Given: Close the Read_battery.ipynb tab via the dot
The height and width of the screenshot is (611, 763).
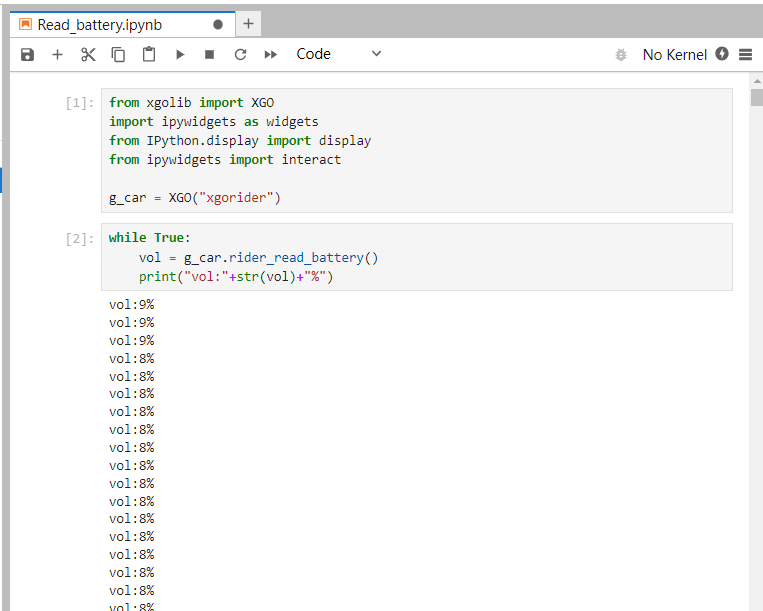Looking at the screenshot, I should (218, 24).
